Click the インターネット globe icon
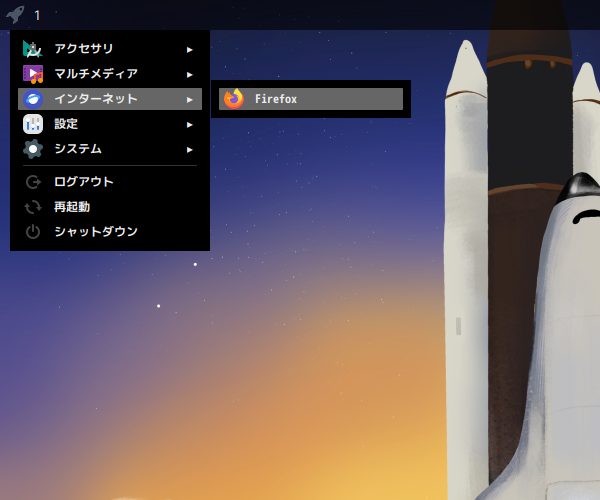 [33, 99]
